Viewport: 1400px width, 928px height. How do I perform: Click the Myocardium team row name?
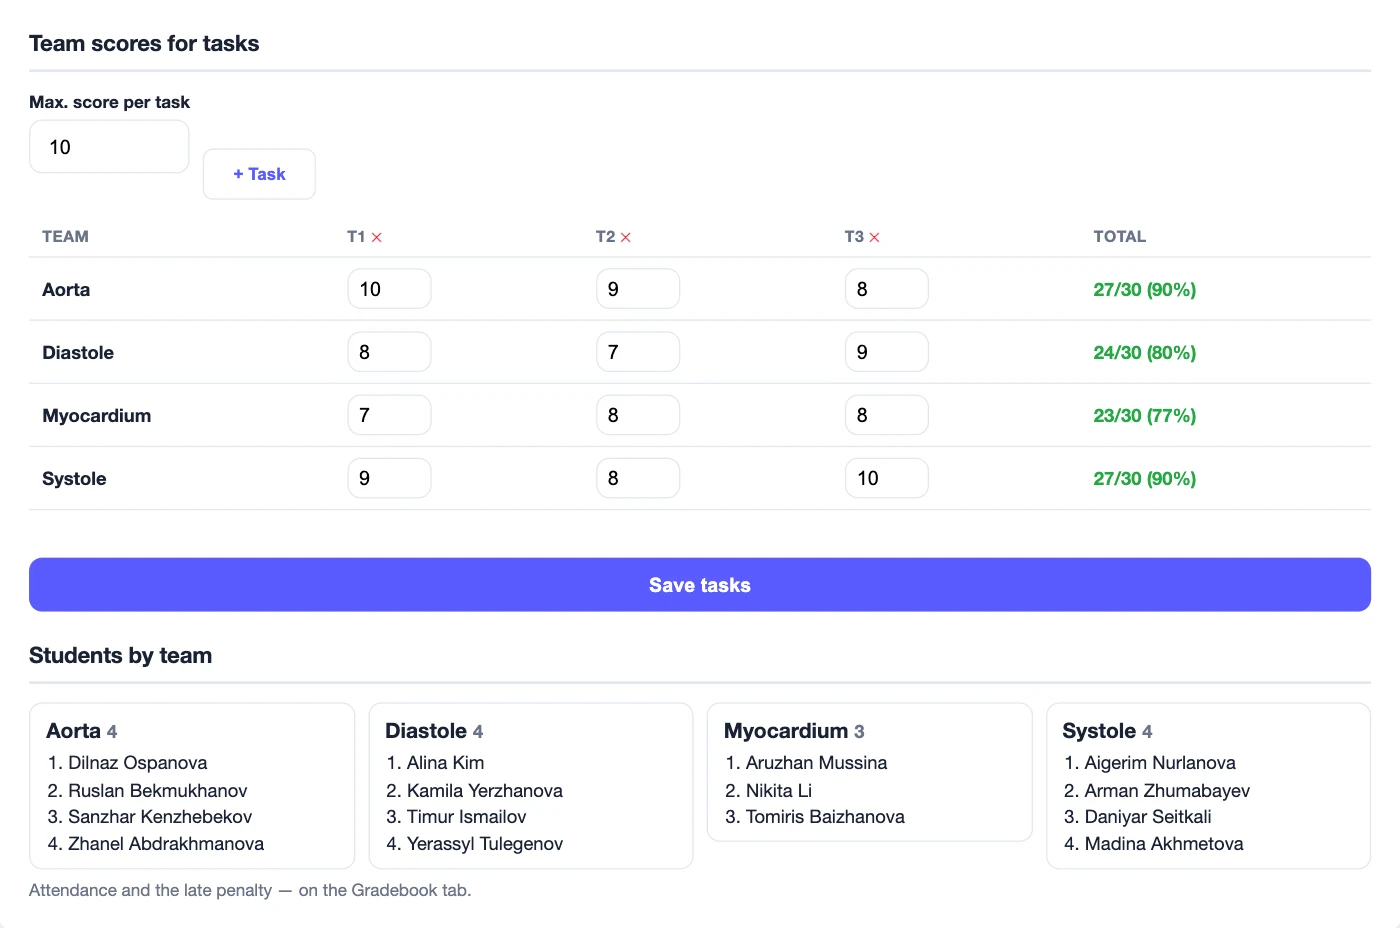97,416
